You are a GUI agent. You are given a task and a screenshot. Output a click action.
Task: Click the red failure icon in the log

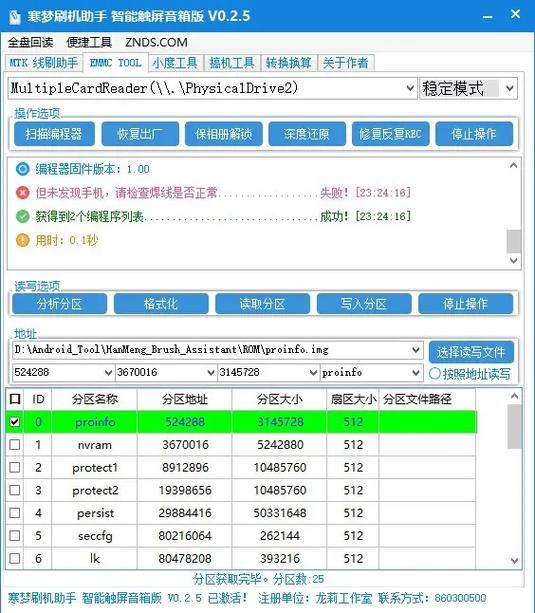click(x=22, y=193)
